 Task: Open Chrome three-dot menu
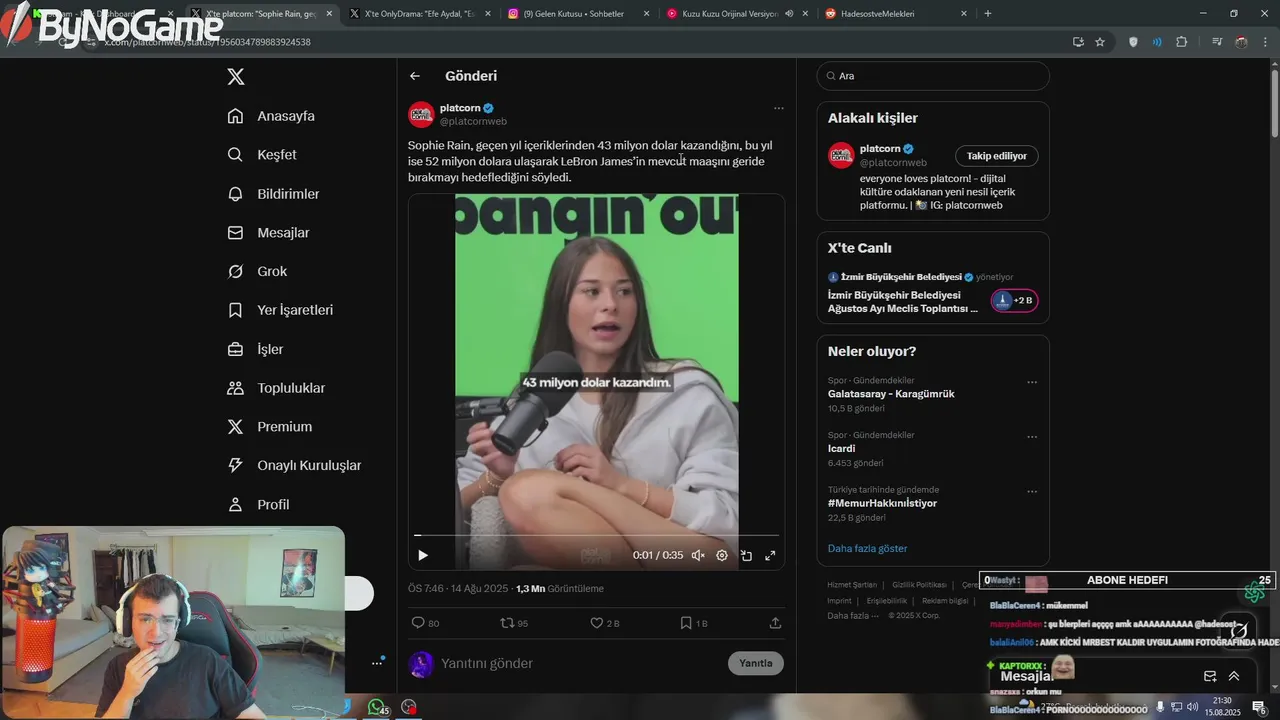coord(1264,42)
